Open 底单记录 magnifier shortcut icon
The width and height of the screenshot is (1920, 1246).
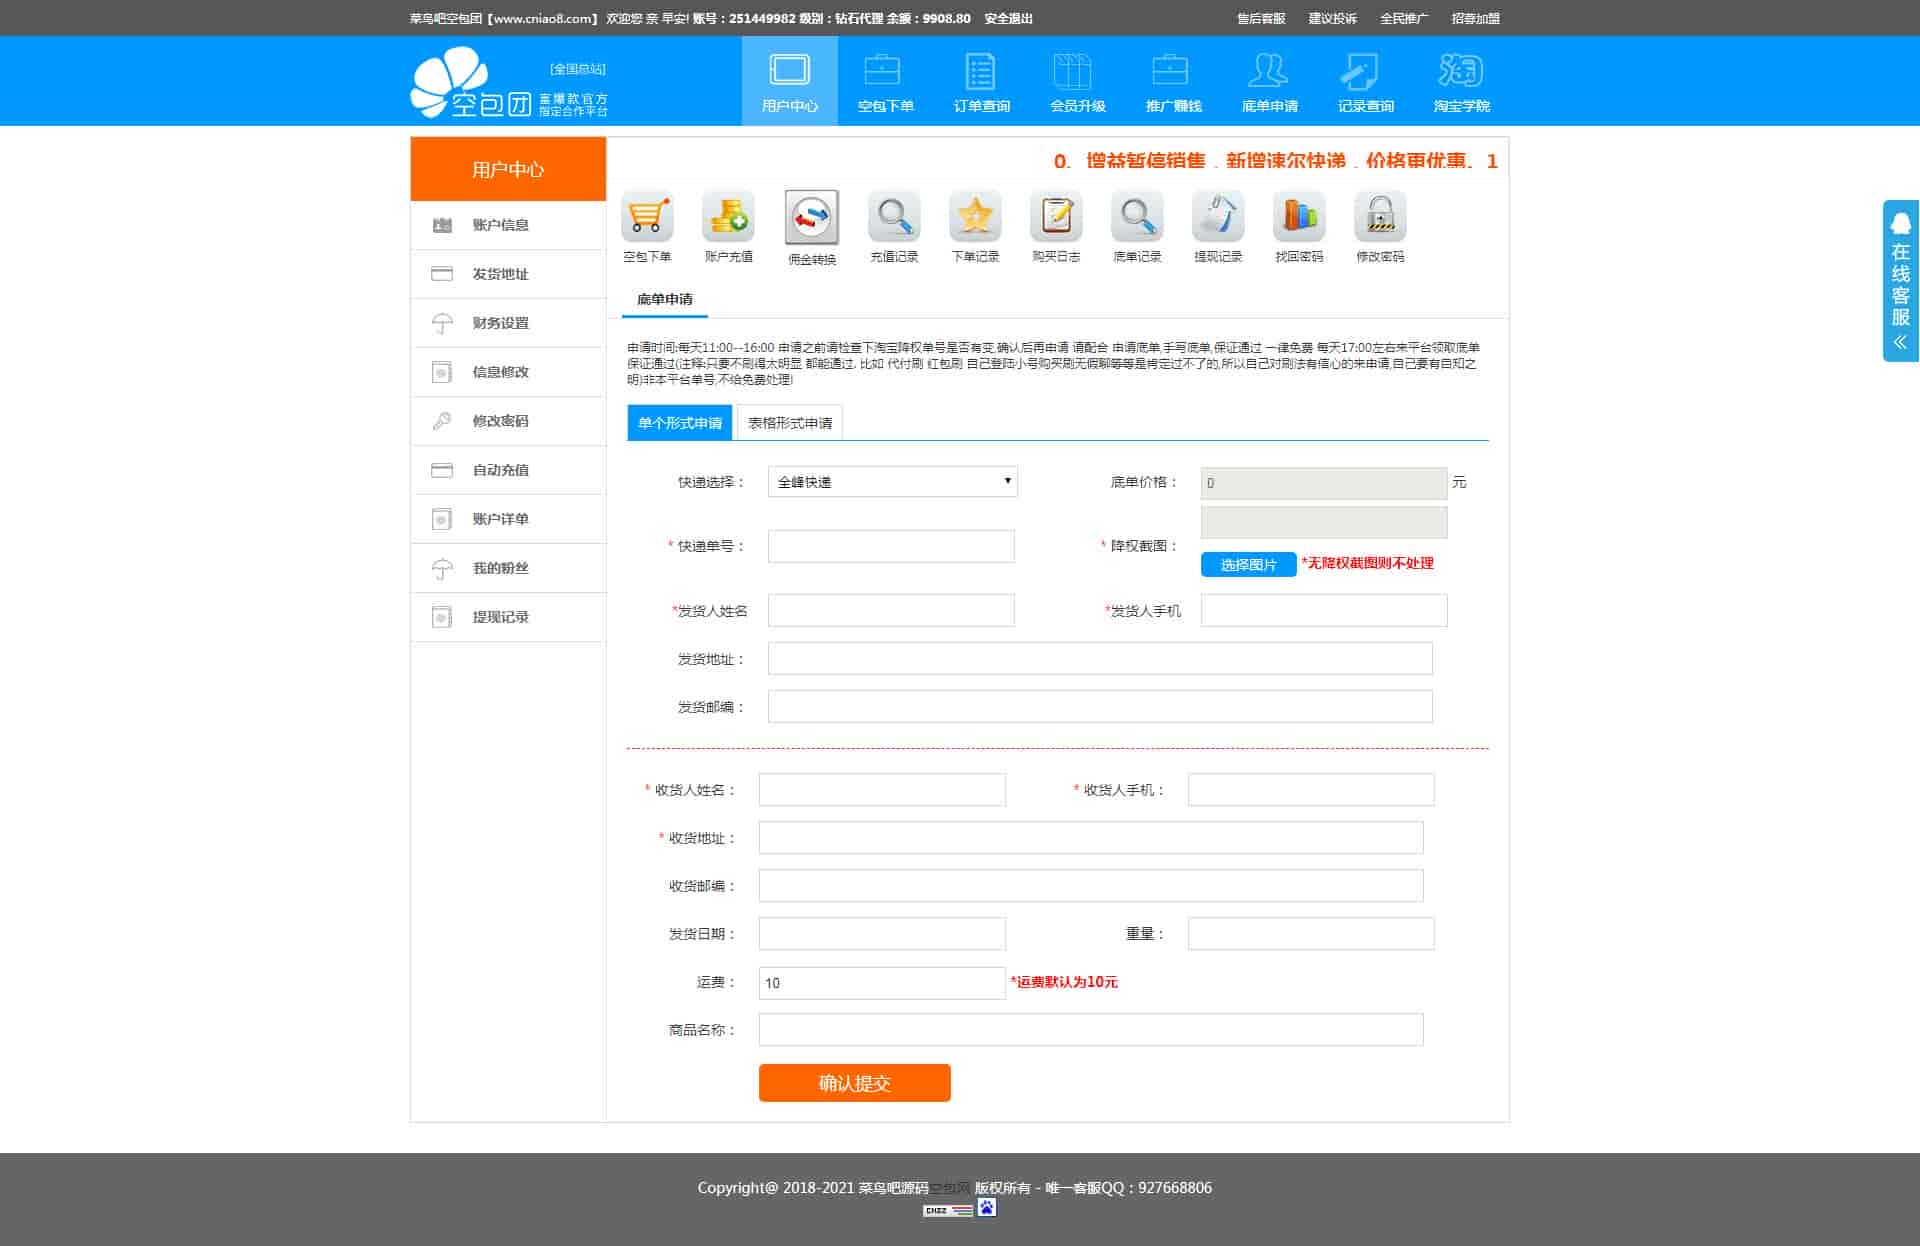(x=1137, y=216)
